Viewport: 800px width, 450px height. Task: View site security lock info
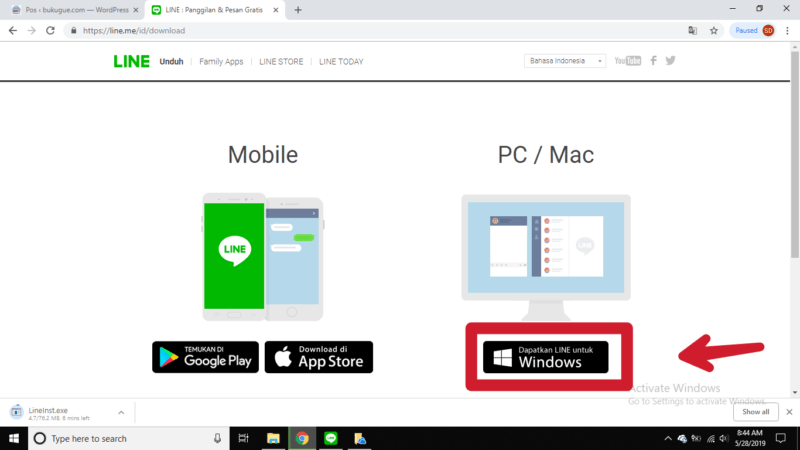[73, 31]
